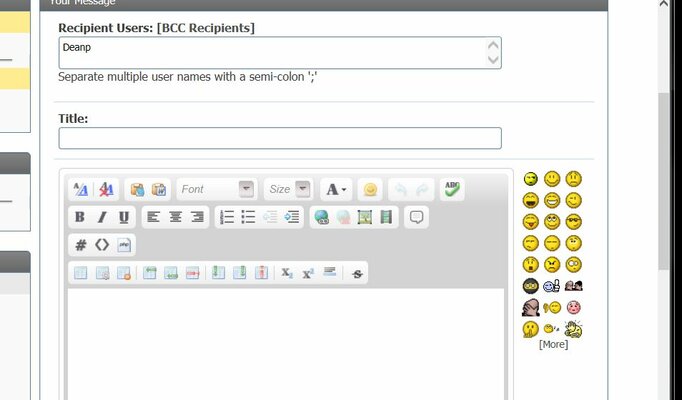Underline the selected text
Image resolution: width=682 pixels, height=400 pixels.
coord(124,217)
